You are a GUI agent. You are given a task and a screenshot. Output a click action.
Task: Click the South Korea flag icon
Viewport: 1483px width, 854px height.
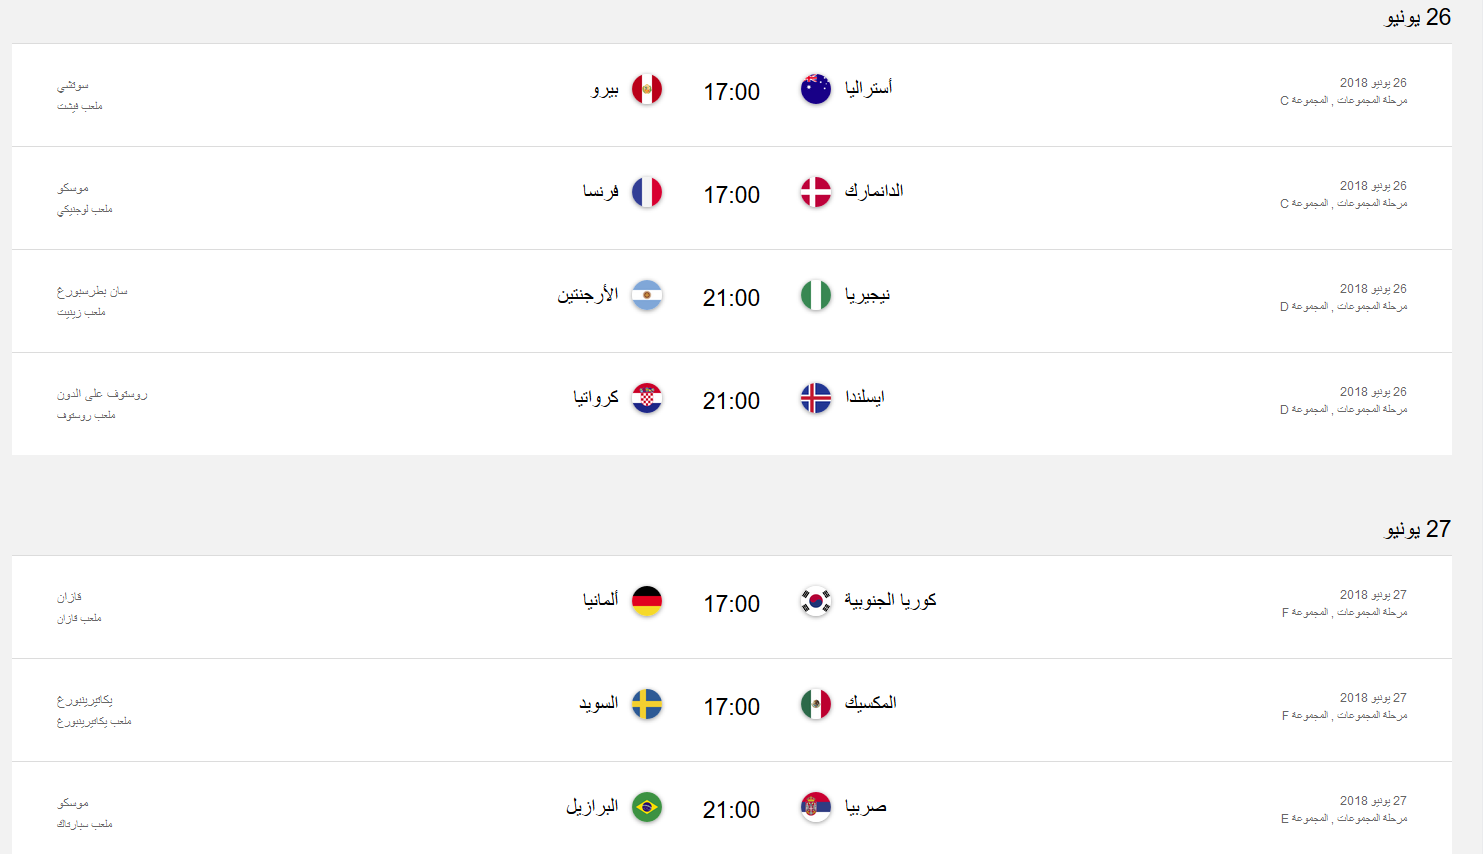[815, 600]
